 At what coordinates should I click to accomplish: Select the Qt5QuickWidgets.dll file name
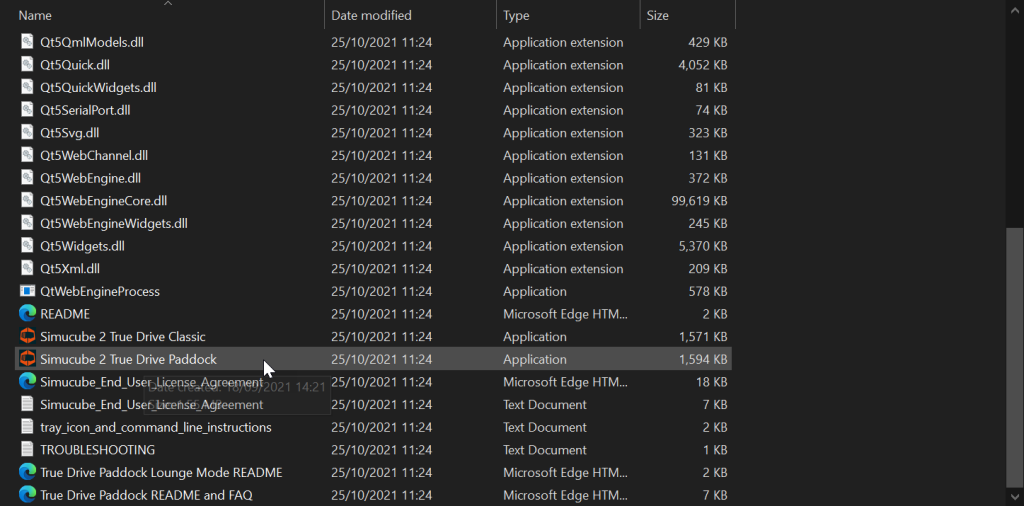pyautogui.click(x=98, y=87)
